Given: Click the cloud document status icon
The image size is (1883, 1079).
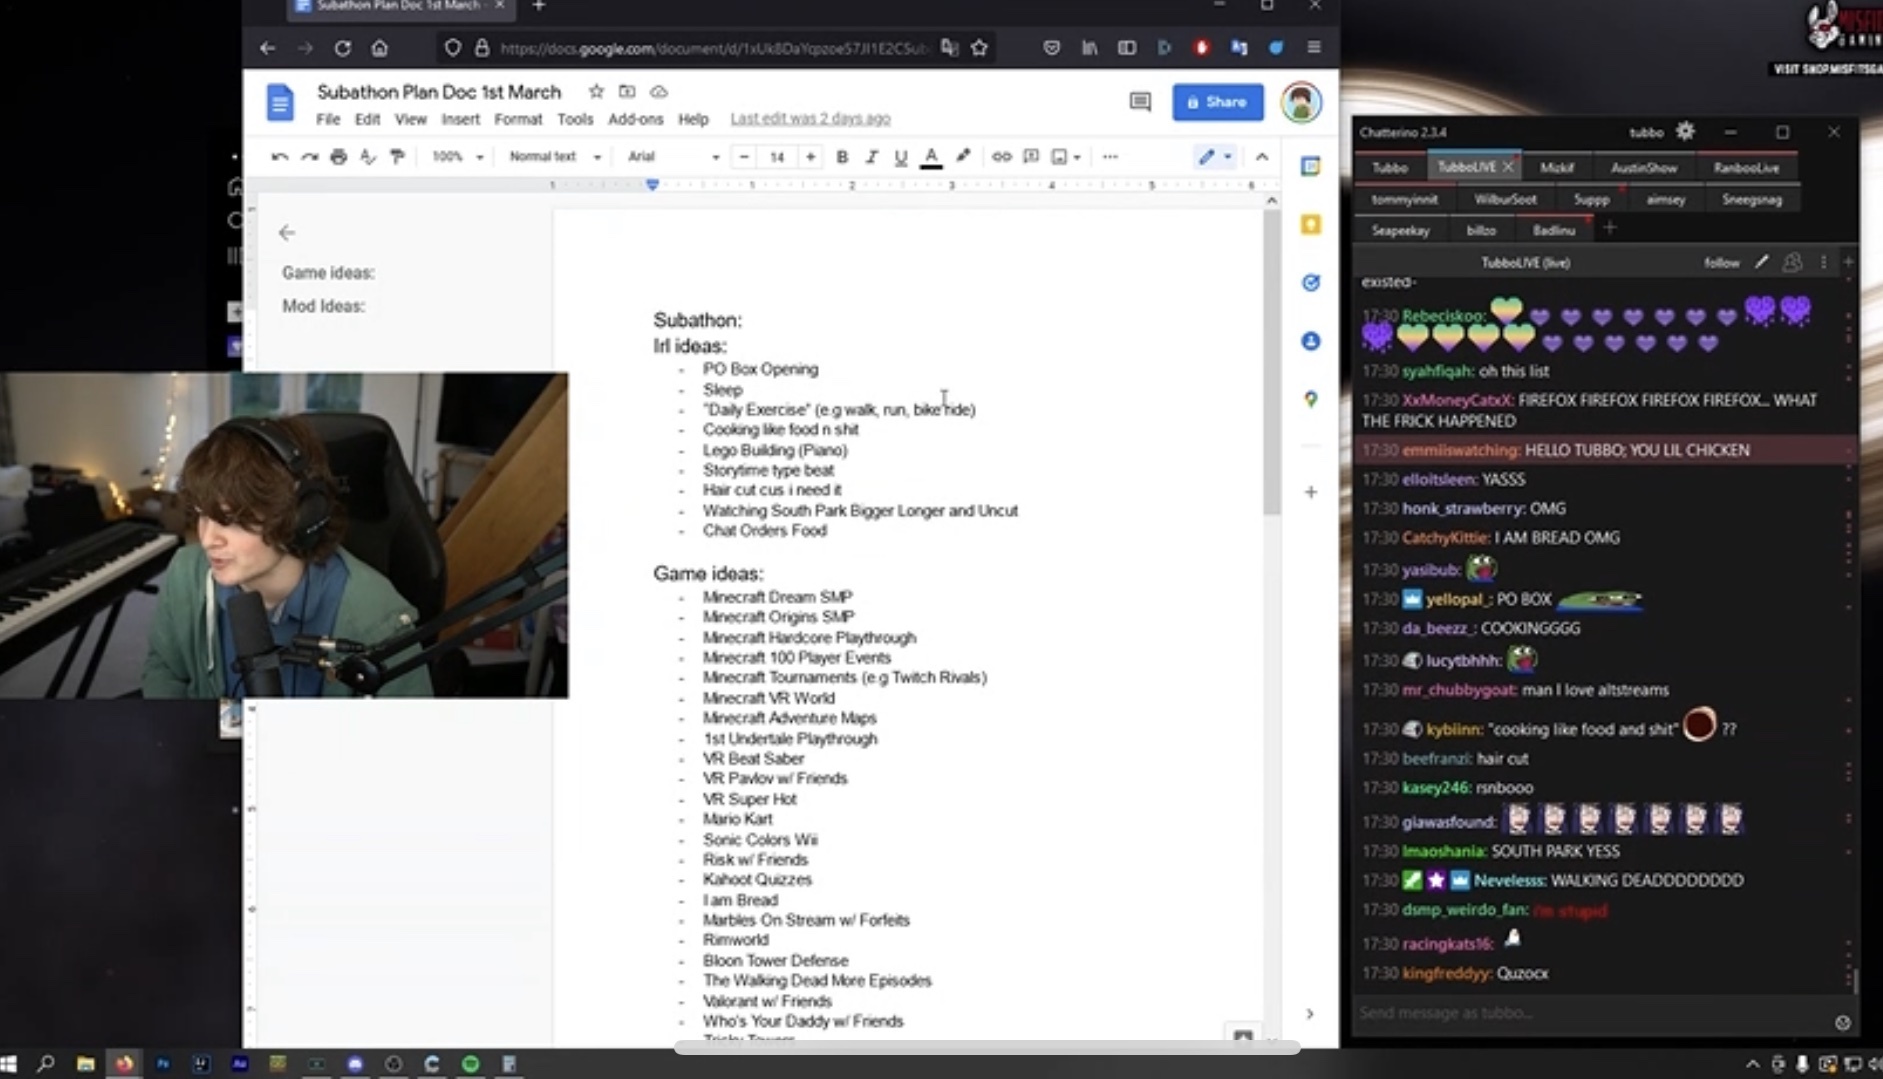Looking at the screenshot, I should 658,92.
